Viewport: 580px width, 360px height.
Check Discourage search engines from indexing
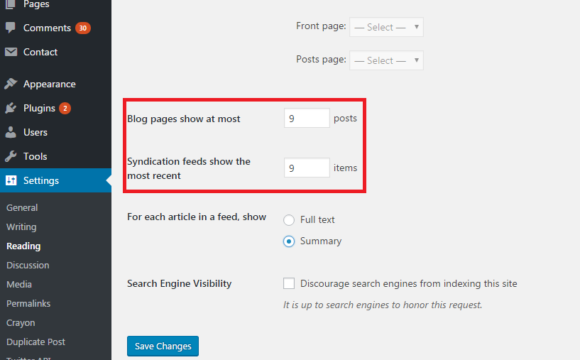pos(289,283)
